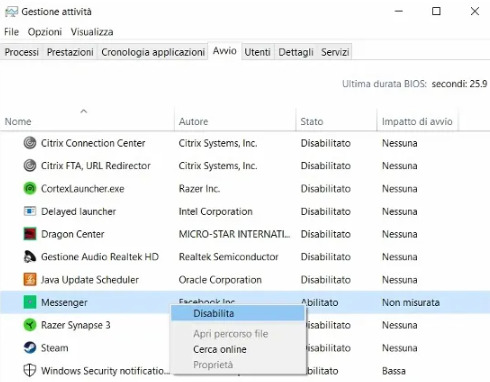The height and width of the screenshot is (382, 490).
Task: Click the Delayed launcher icon
Action: point(30,211)
